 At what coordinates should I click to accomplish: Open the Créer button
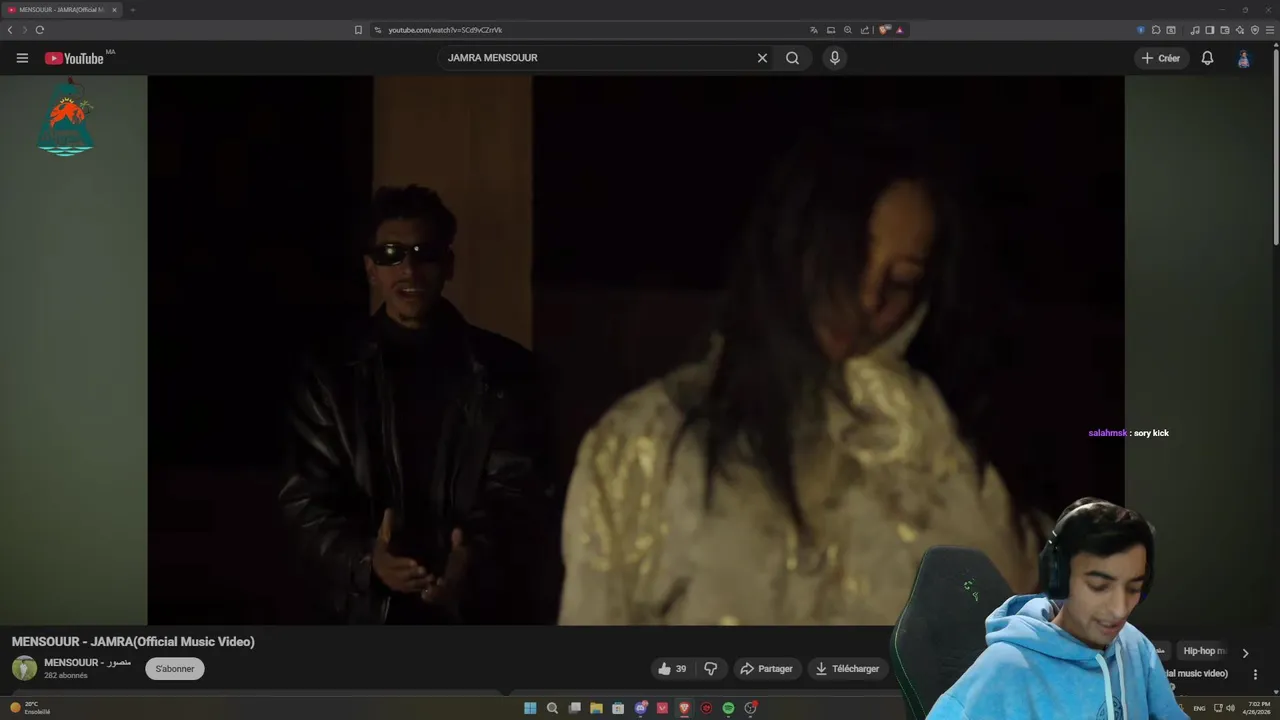tap(1161, 58)
